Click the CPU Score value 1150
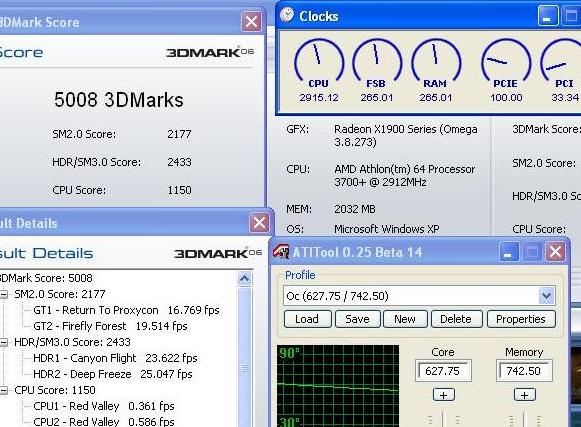The height and width of the screenshot is (427, 581). point(179,190)
